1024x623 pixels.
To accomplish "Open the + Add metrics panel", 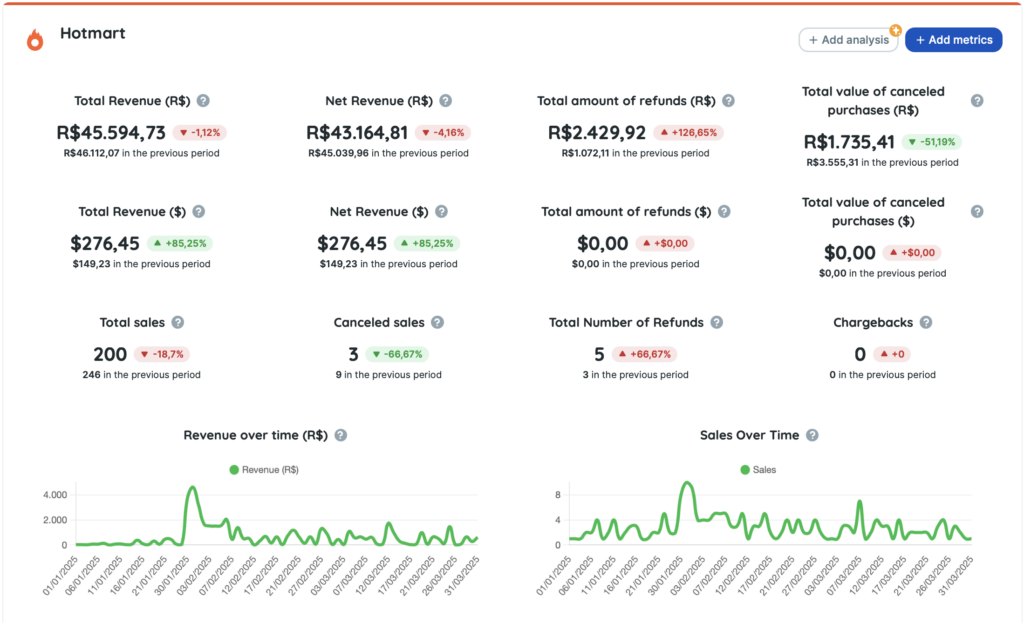I will pos(953,39).
